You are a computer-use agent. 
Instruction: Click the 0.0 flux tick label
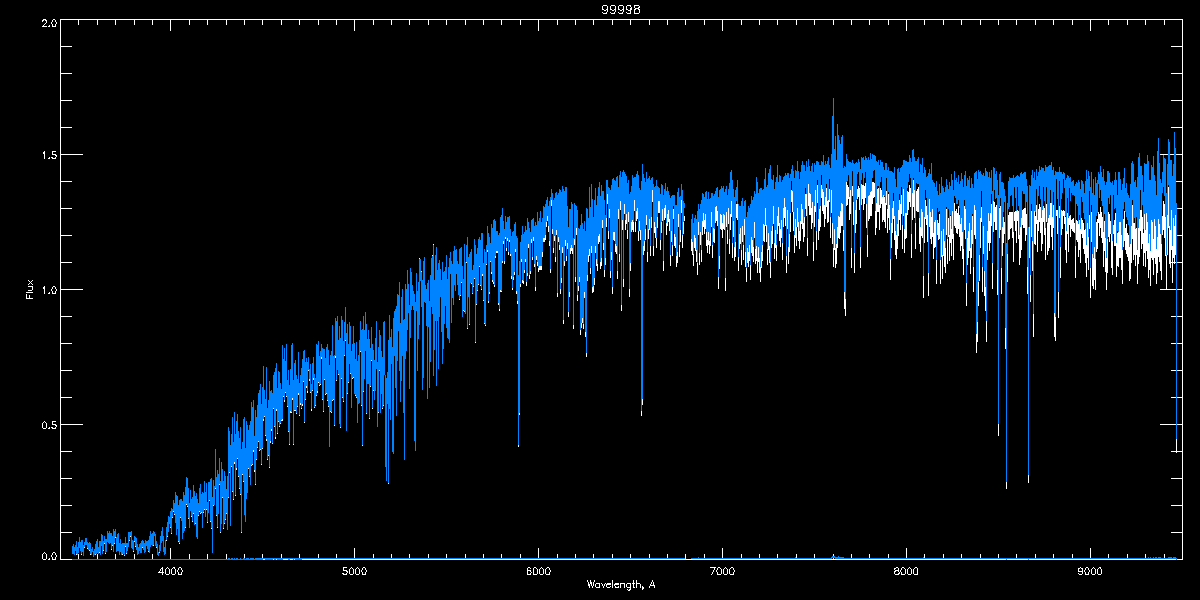click(47, 555)
